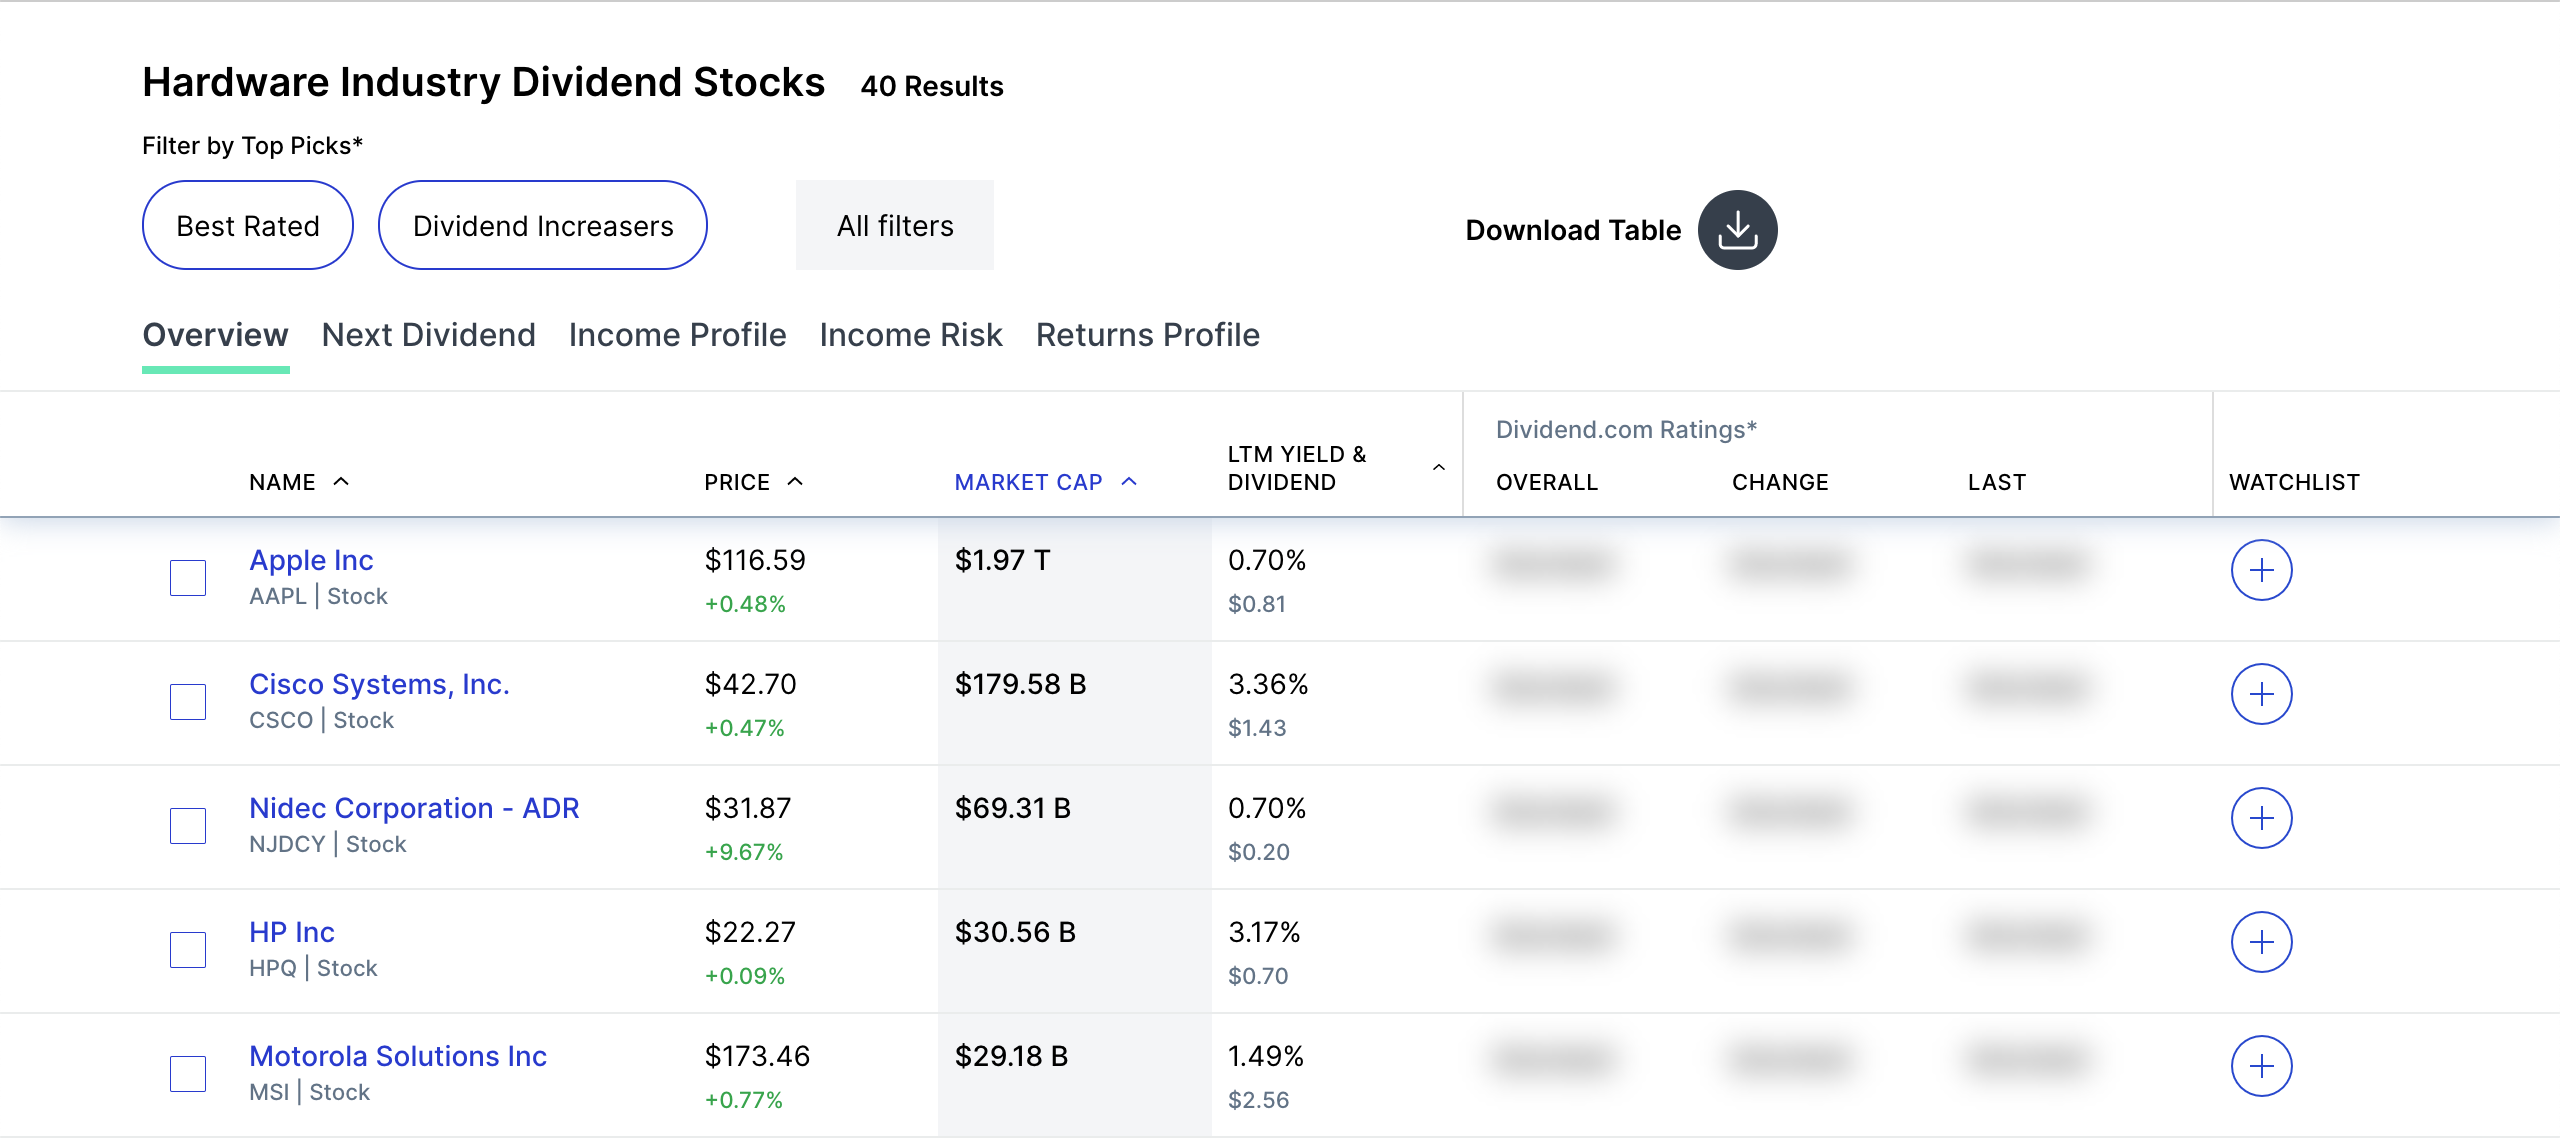Open the Income Profile tab
Screen dimensions: 2560x1138
click(677, 335)
